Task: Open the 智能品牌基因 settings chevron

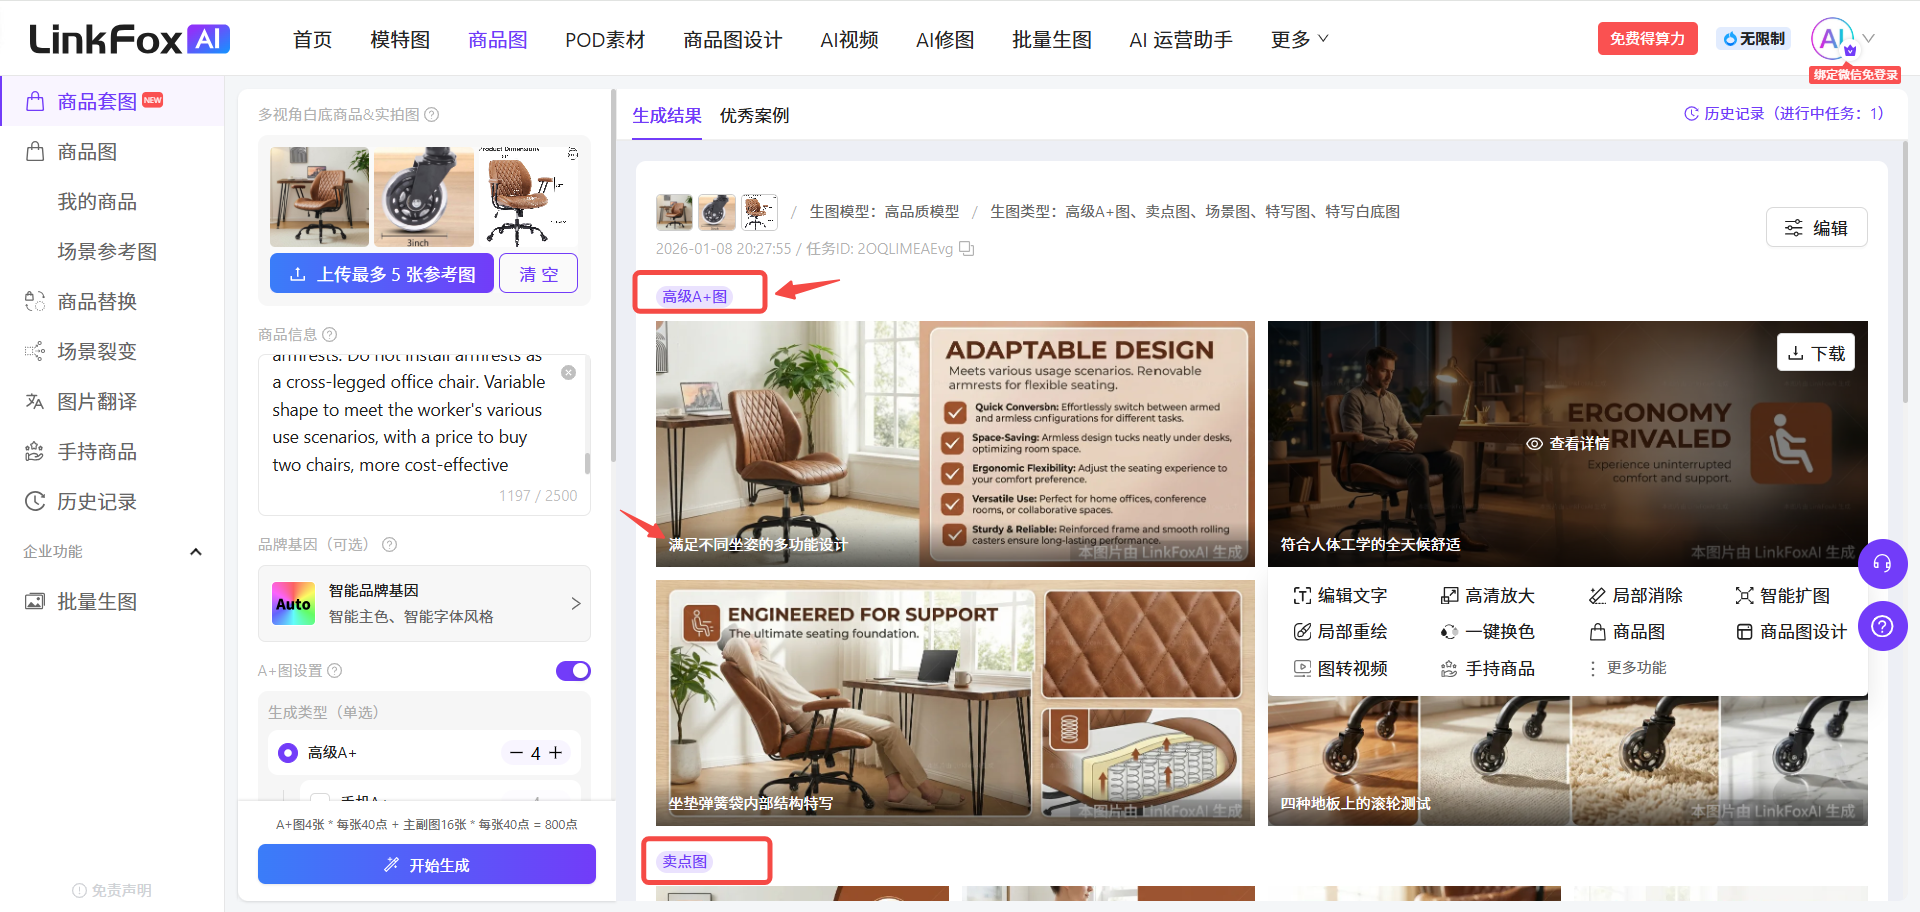Action: [x=575, y=603]
